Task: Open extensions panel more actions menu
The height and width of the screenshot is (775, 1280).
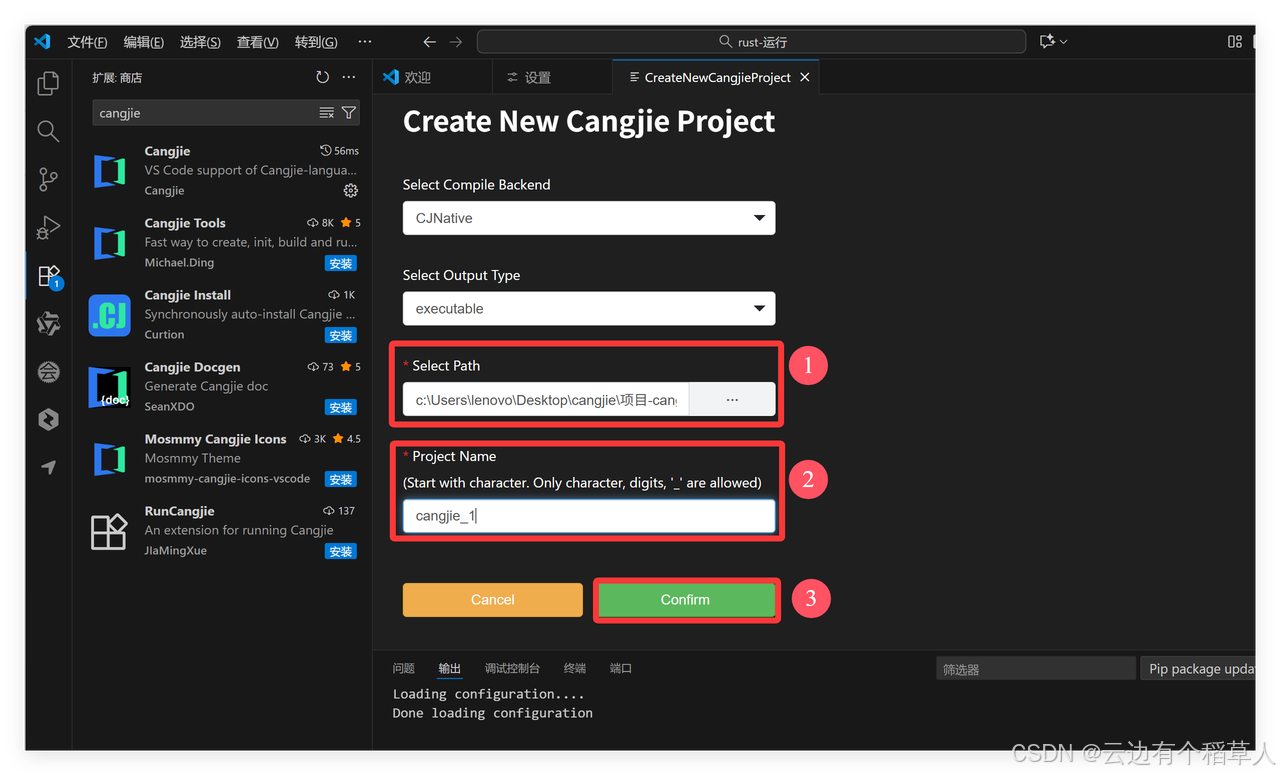Action: pos(348,77)
